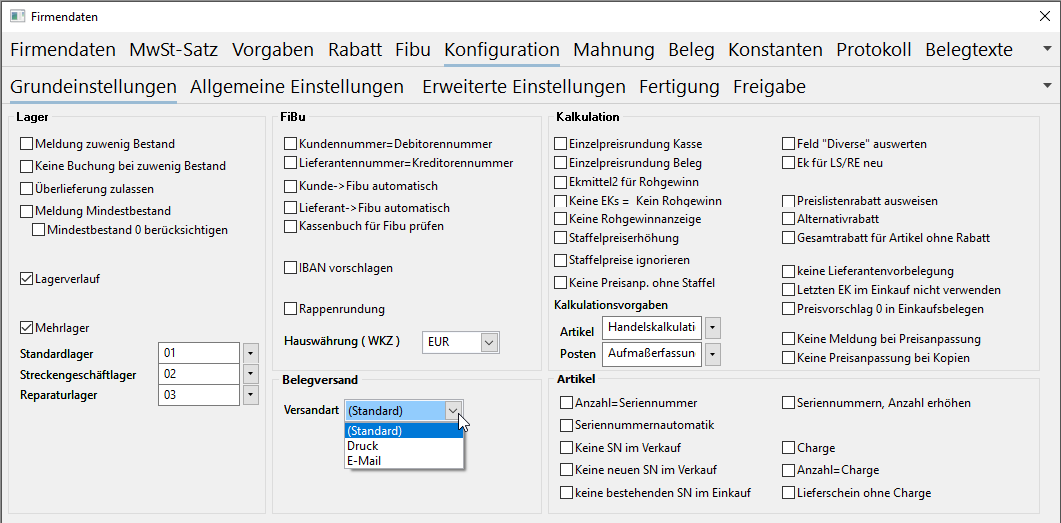Click the Streckengeschäftlager field showing 02
The height and width of the screenshot is (523, 1061).
tap(199, 374)
